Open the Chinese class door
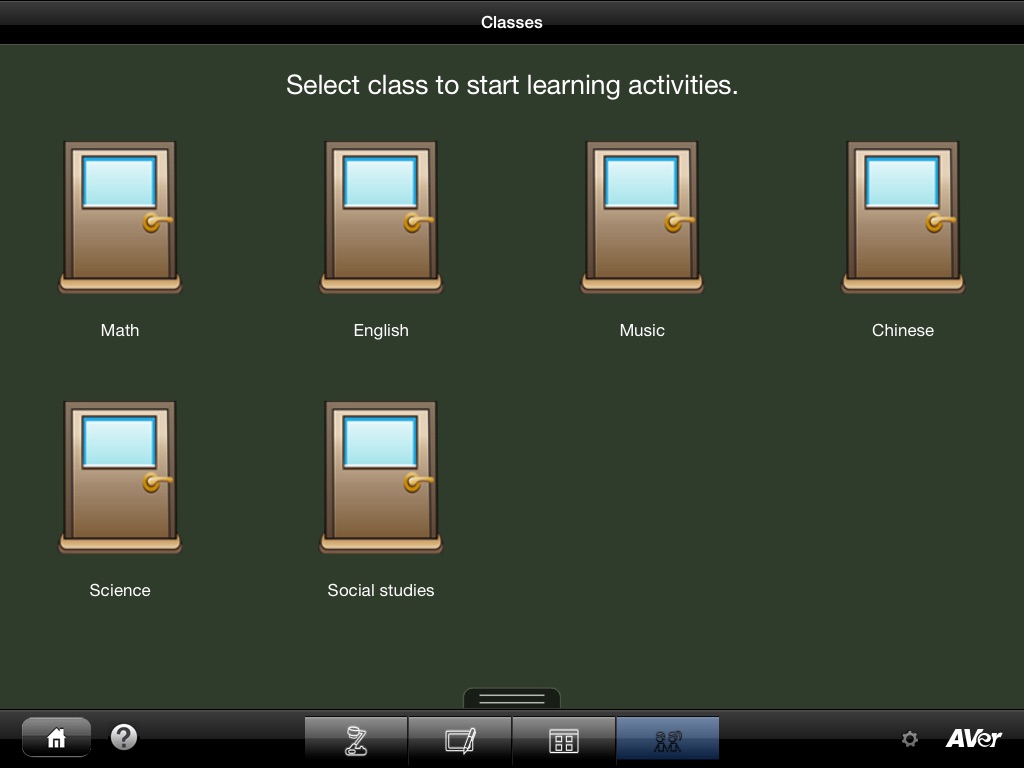 (x=903, y=217)
